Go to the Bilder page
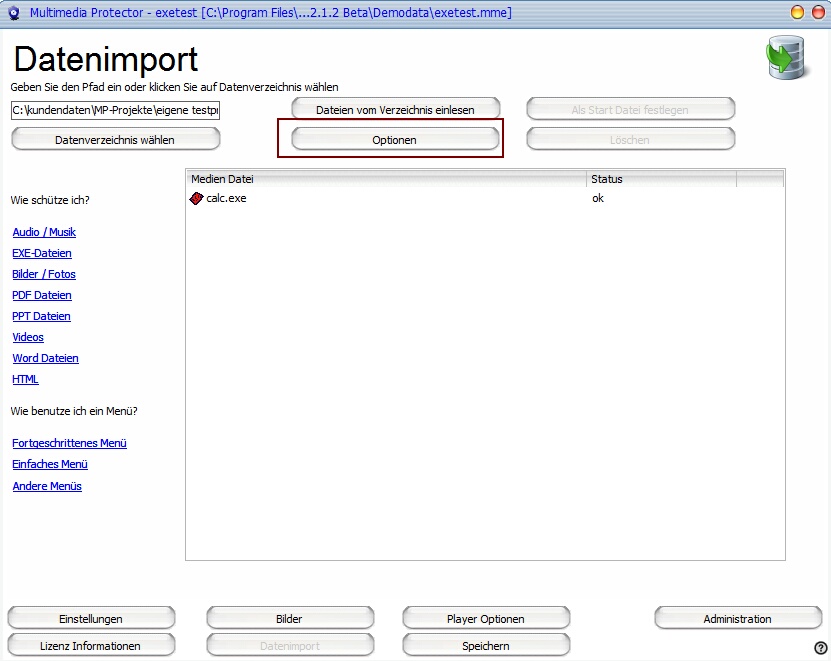 click(290, 619)
